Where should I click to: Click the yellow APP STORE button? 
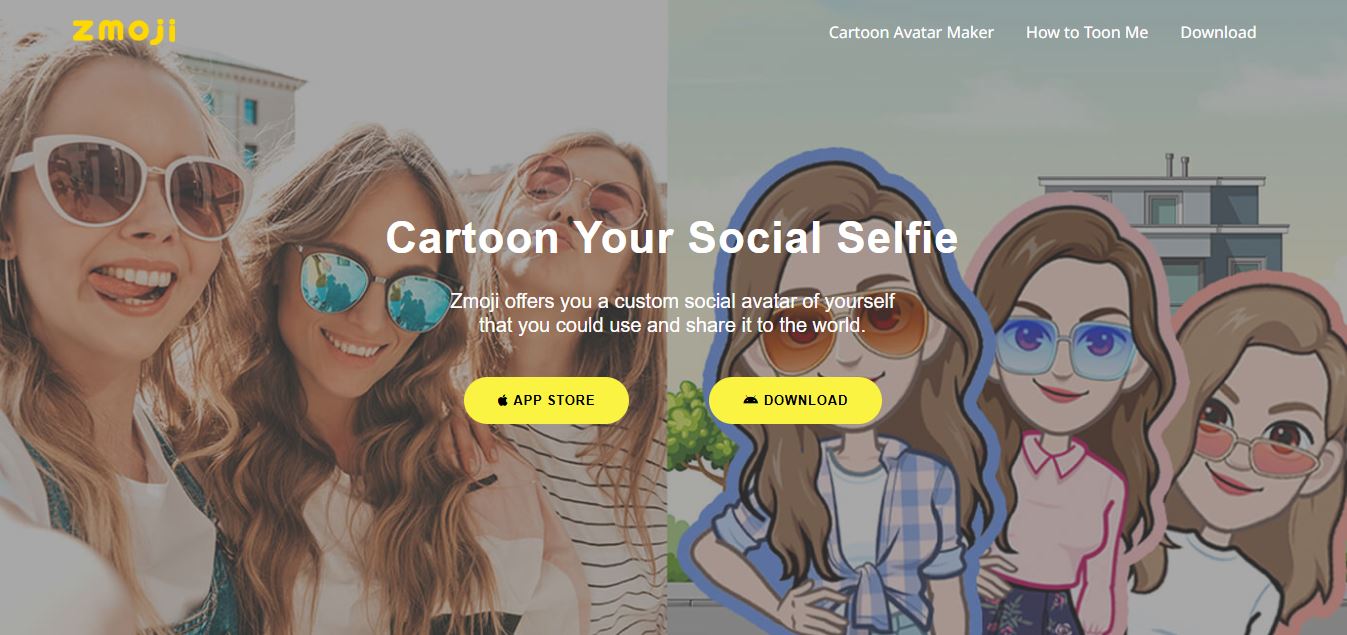[546, 400]
